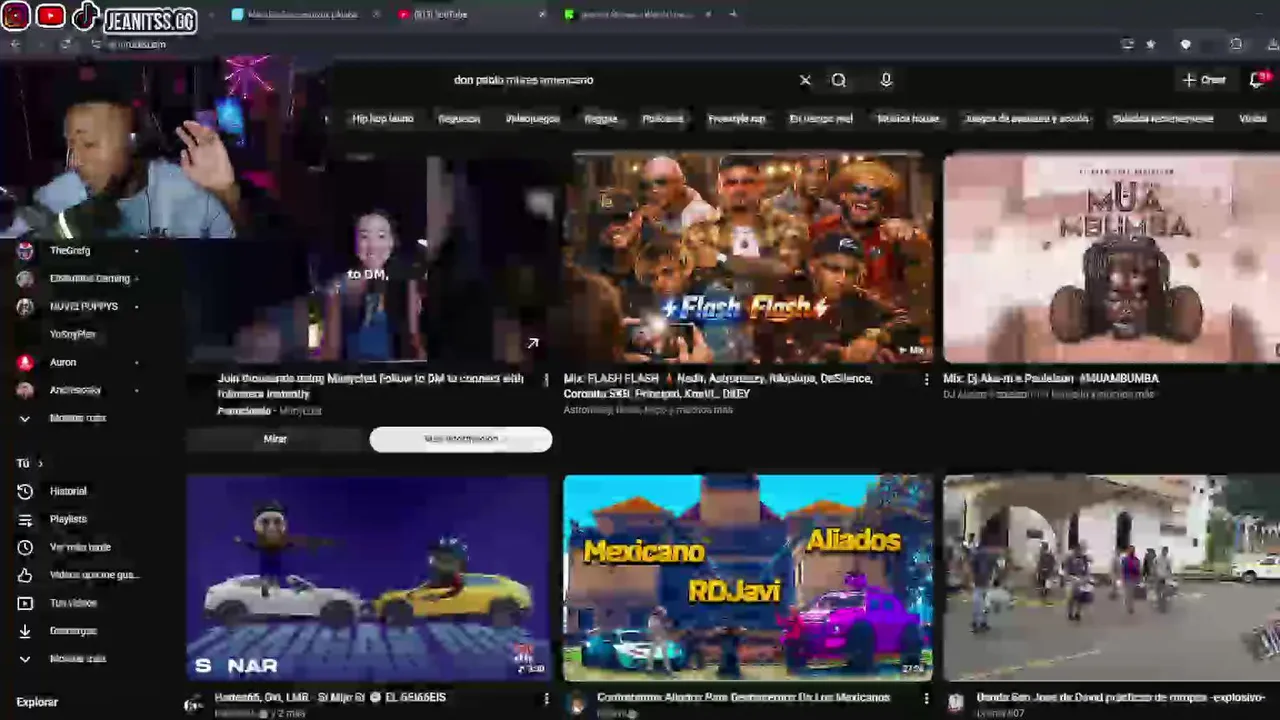Click the search field with don pablo text

(x=620, y=80)
